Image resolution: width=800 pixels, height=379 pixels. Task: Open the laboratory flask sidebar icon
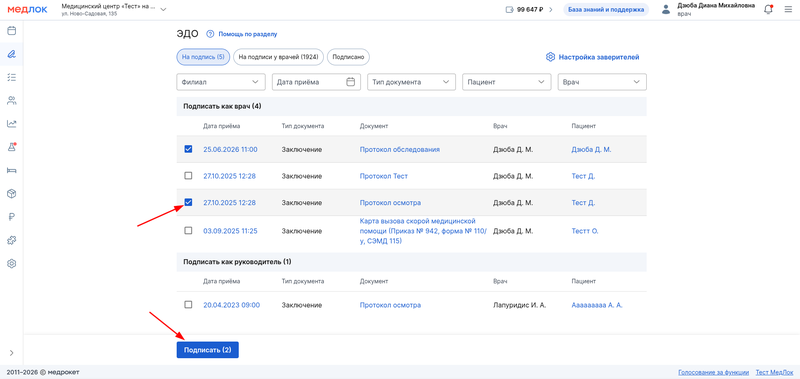point(12,147)
